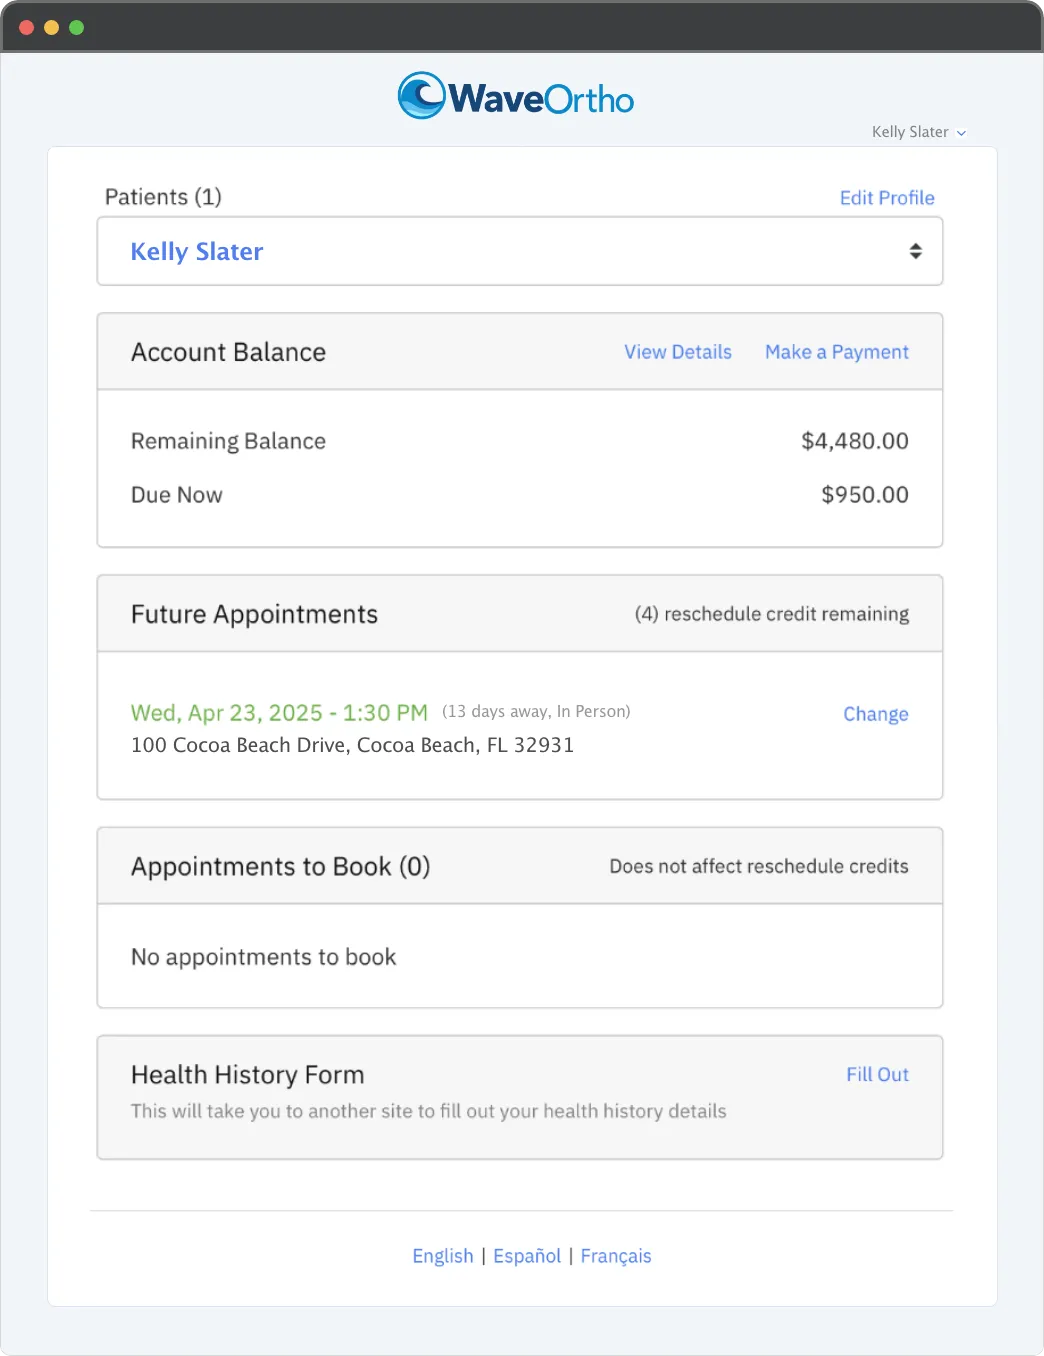Click the green maximize window button
This screenshot has height=1356, width=1044.
77,27
